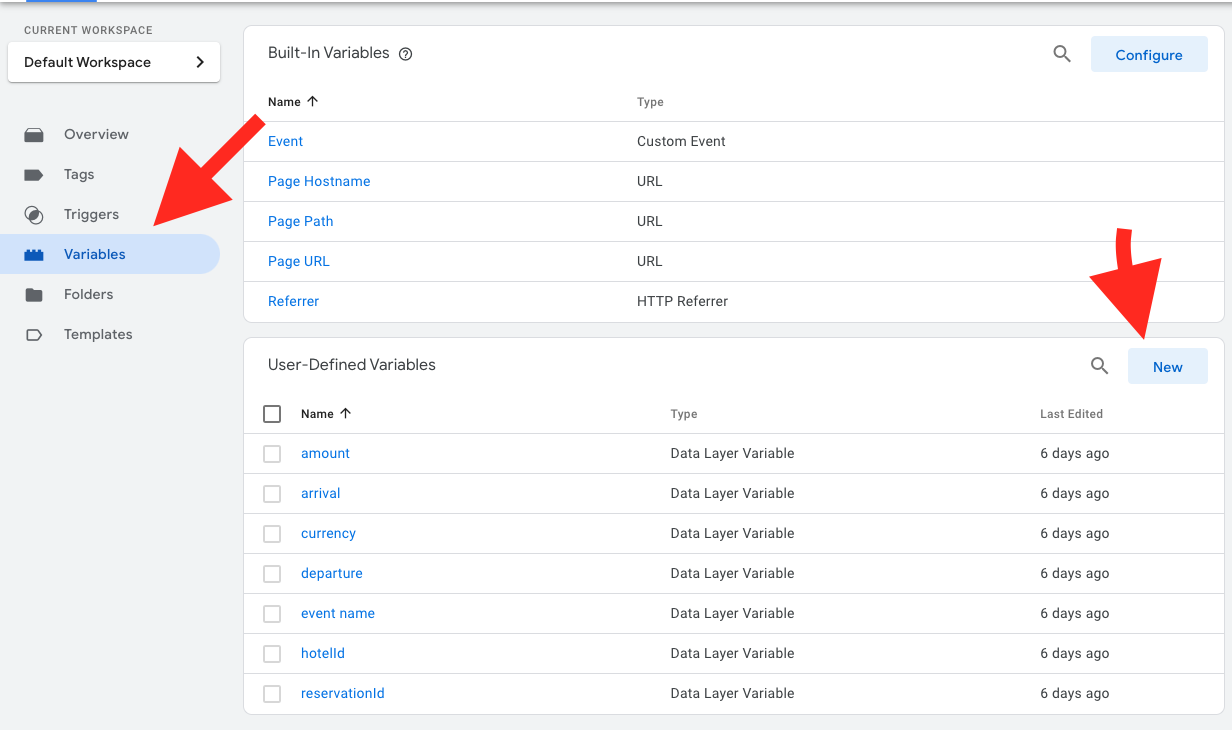
Task: Click the Tags label icon in the sidebar
Action: coord(34,175)
